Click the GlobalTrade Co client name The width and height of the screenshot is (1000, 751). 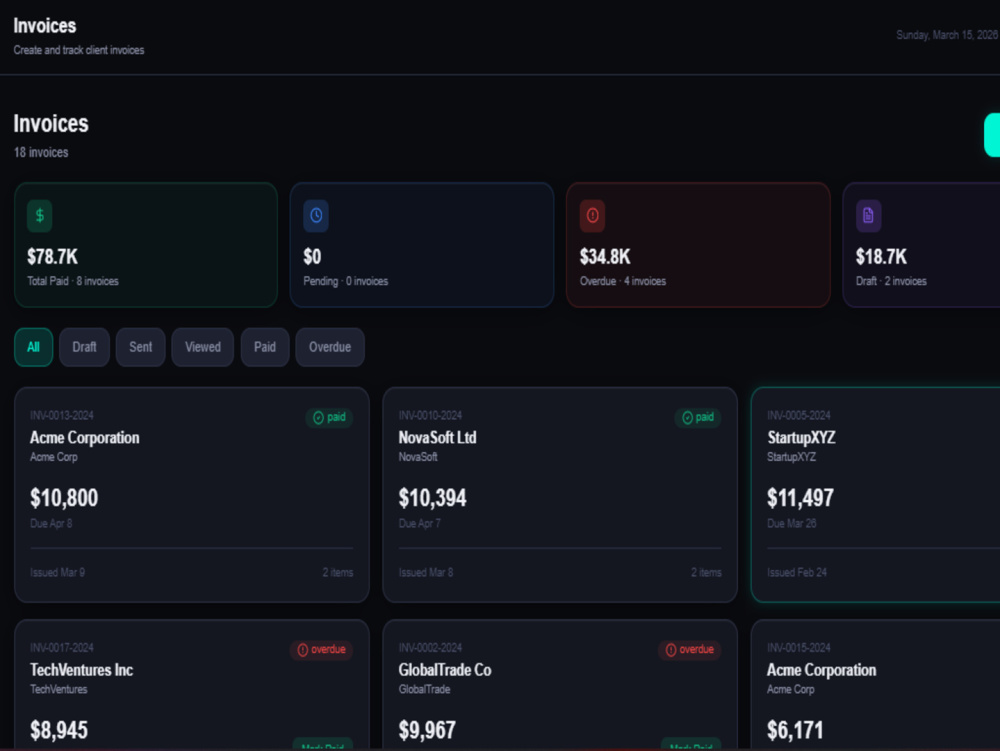[445, 670]
